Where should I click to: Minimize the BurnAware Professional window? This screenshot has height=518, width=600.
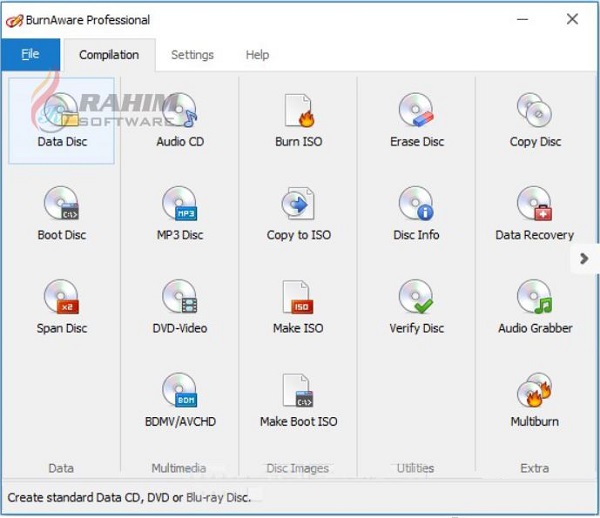[522, 19]
